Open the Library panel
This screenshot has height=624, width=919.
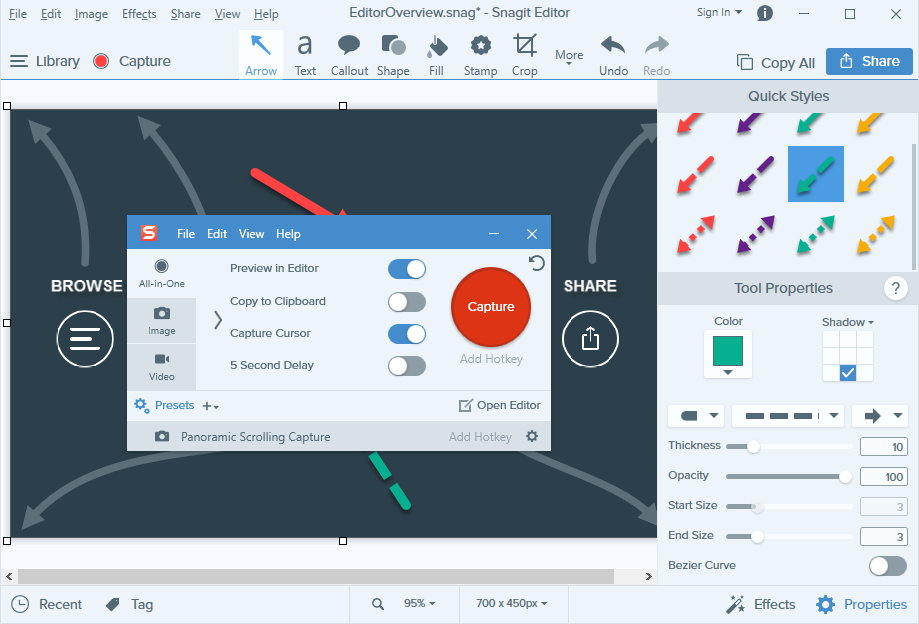click(45, 61)
